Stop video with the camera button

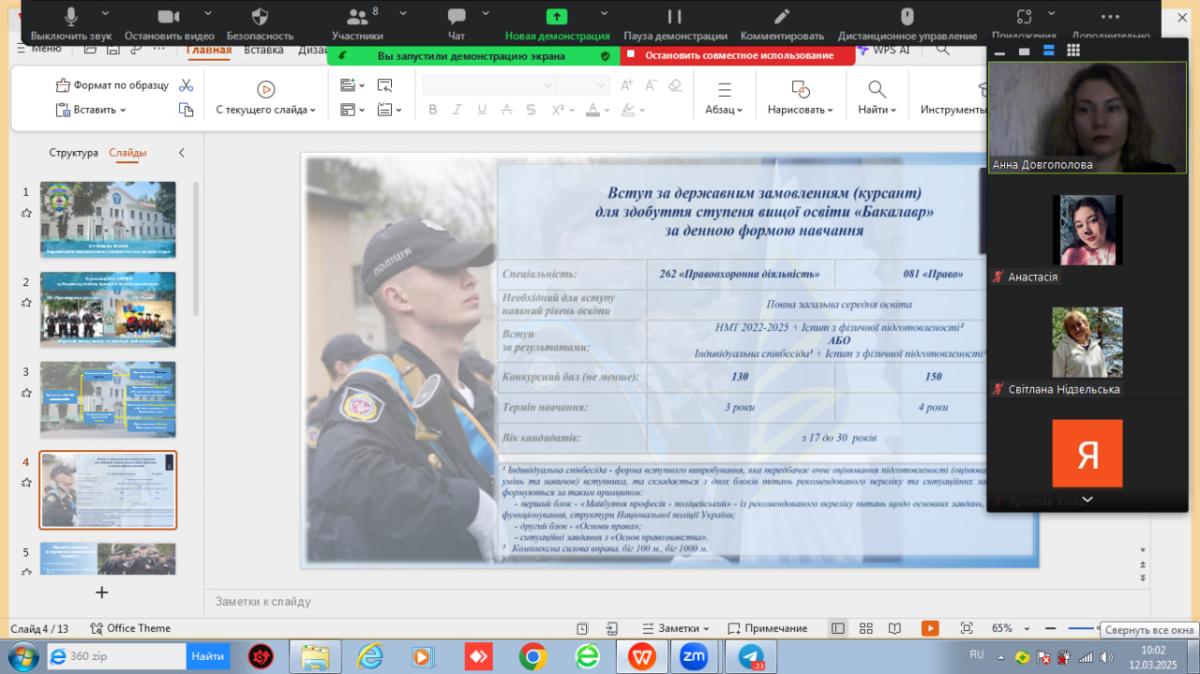coord(168,17)
